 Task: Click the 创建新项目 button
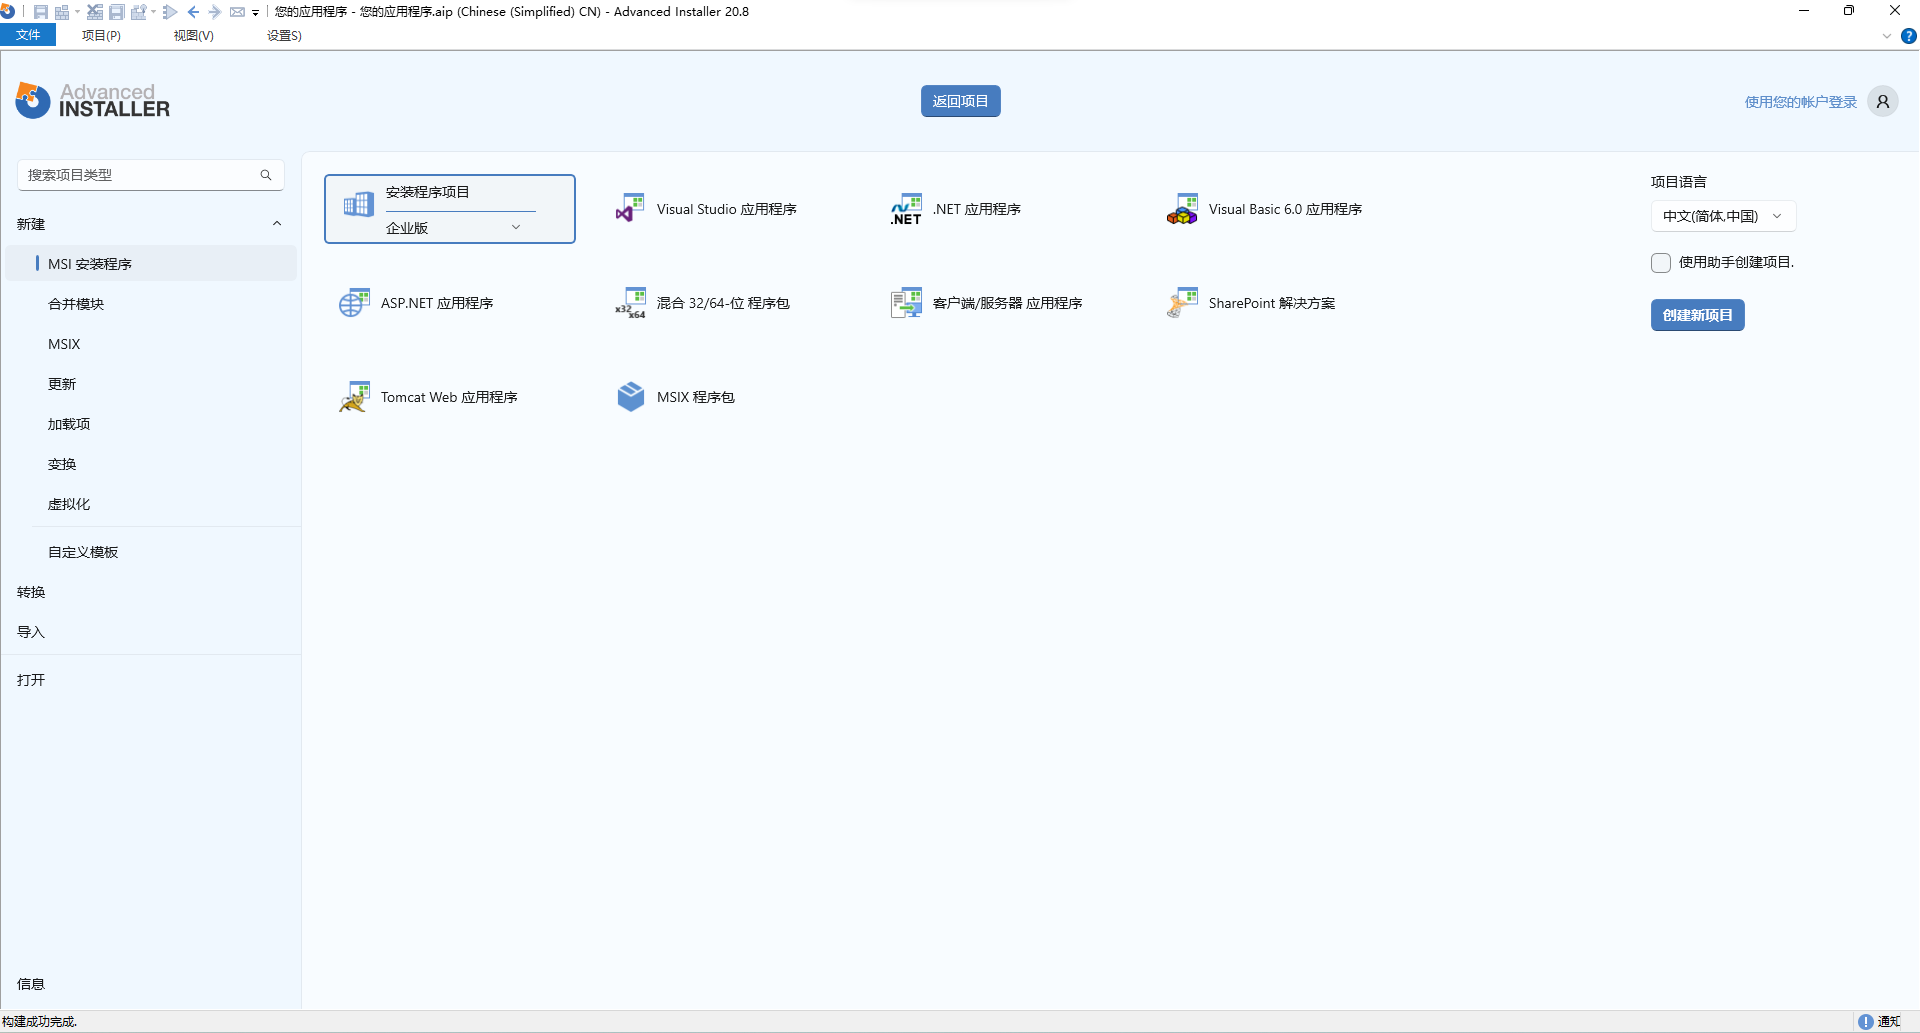pyautogui.click(x=1697, y=315)
